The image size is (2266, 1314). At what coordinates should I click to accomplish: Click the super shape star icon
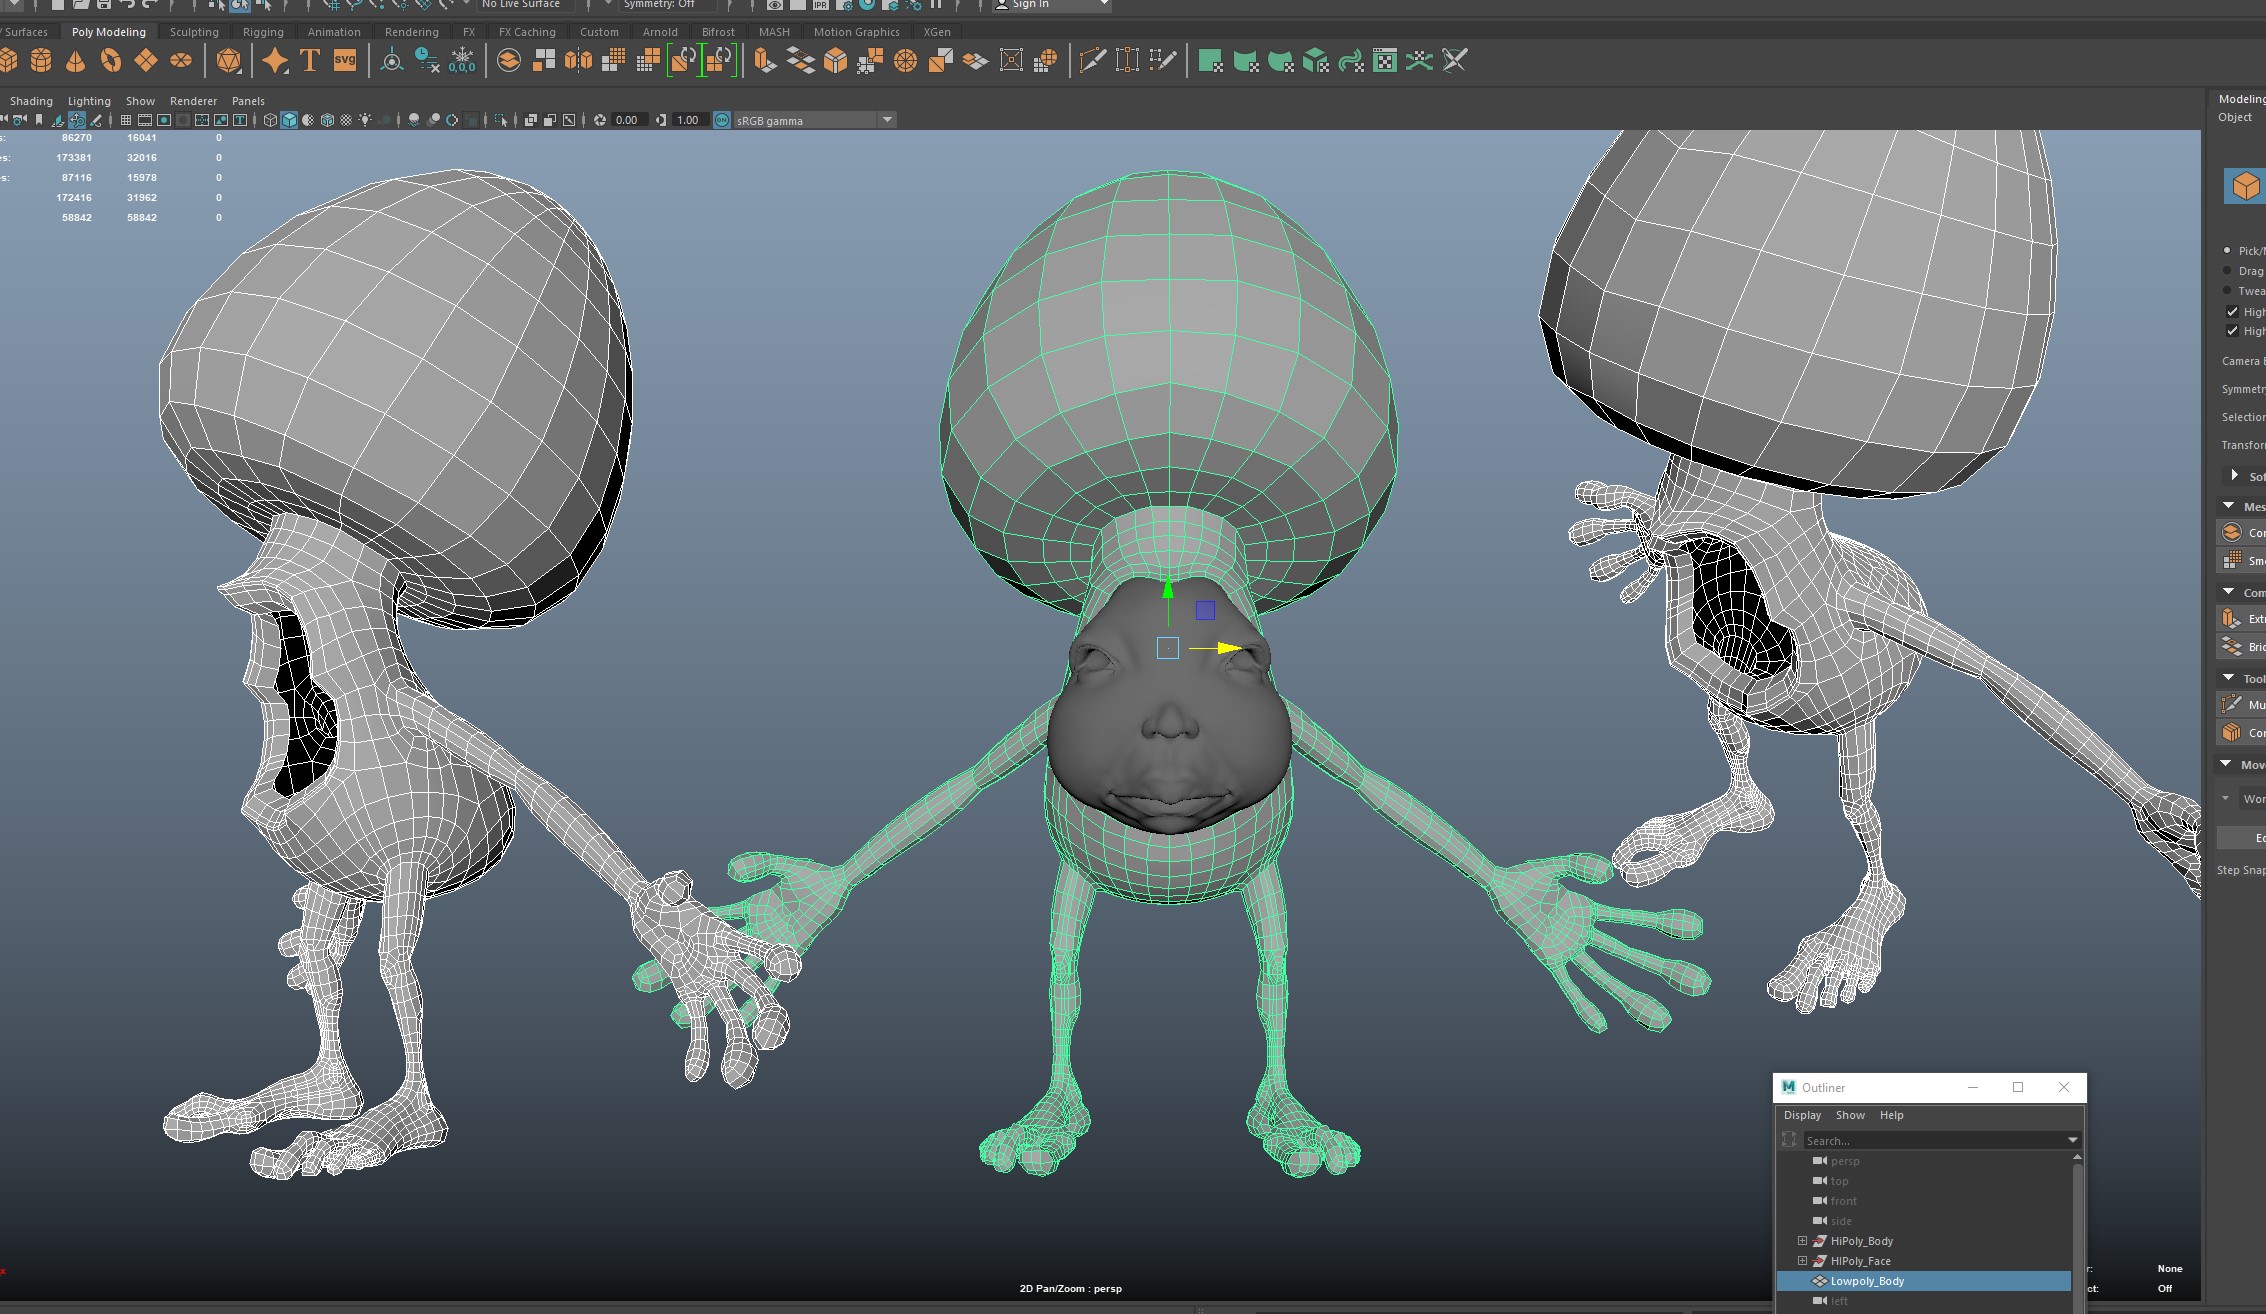tap(275, 61)
